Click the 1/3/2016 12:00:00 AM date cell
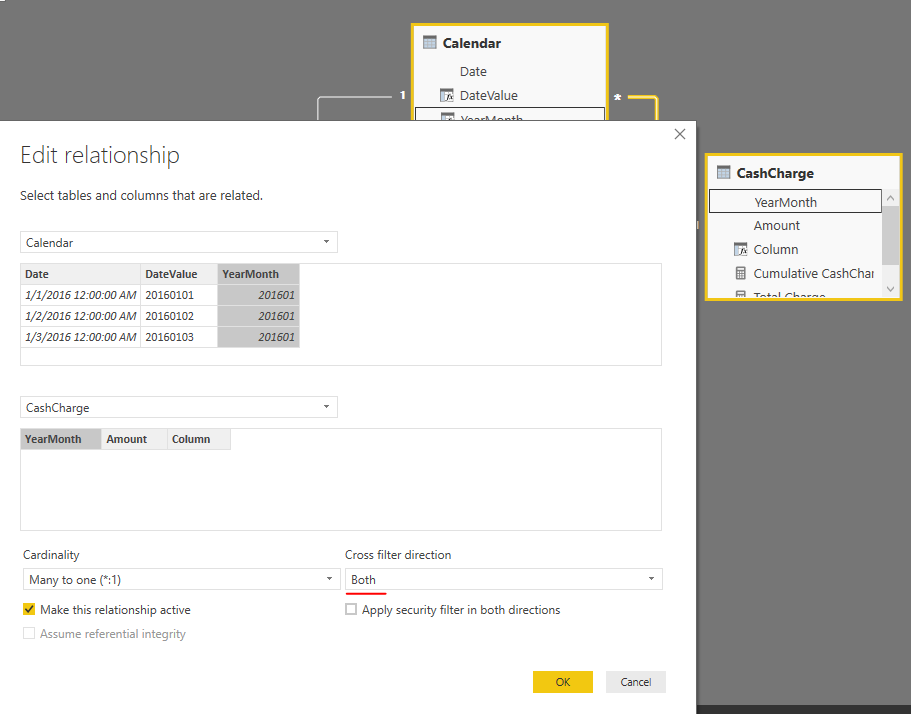 (x=80, y=337)
